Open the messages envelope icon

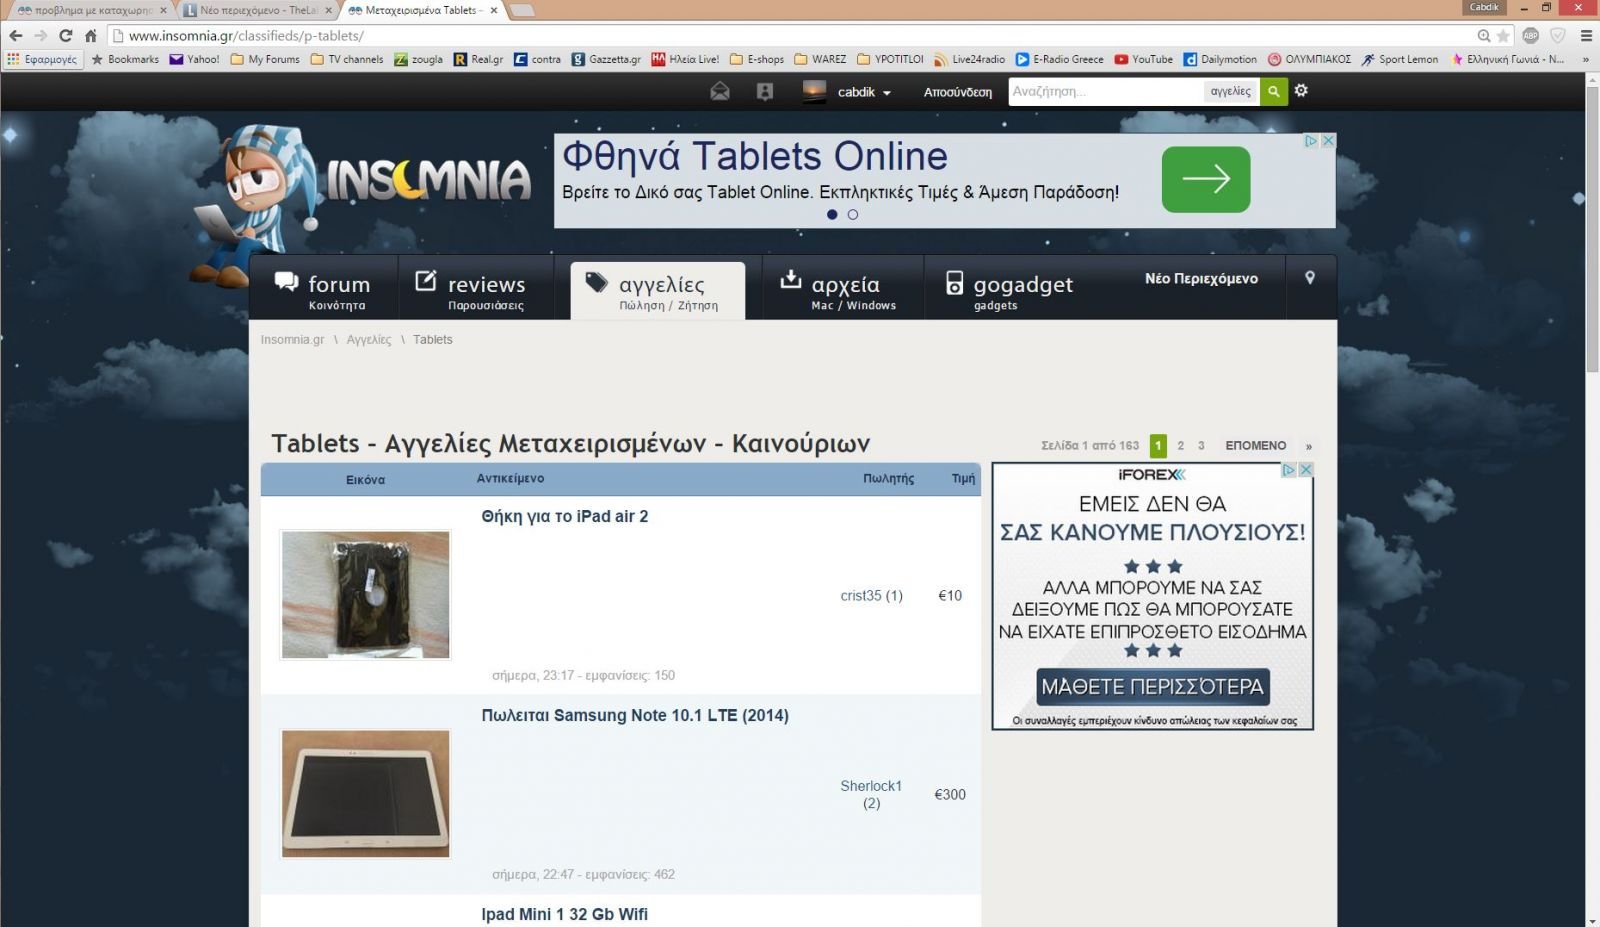click(719, 91)
